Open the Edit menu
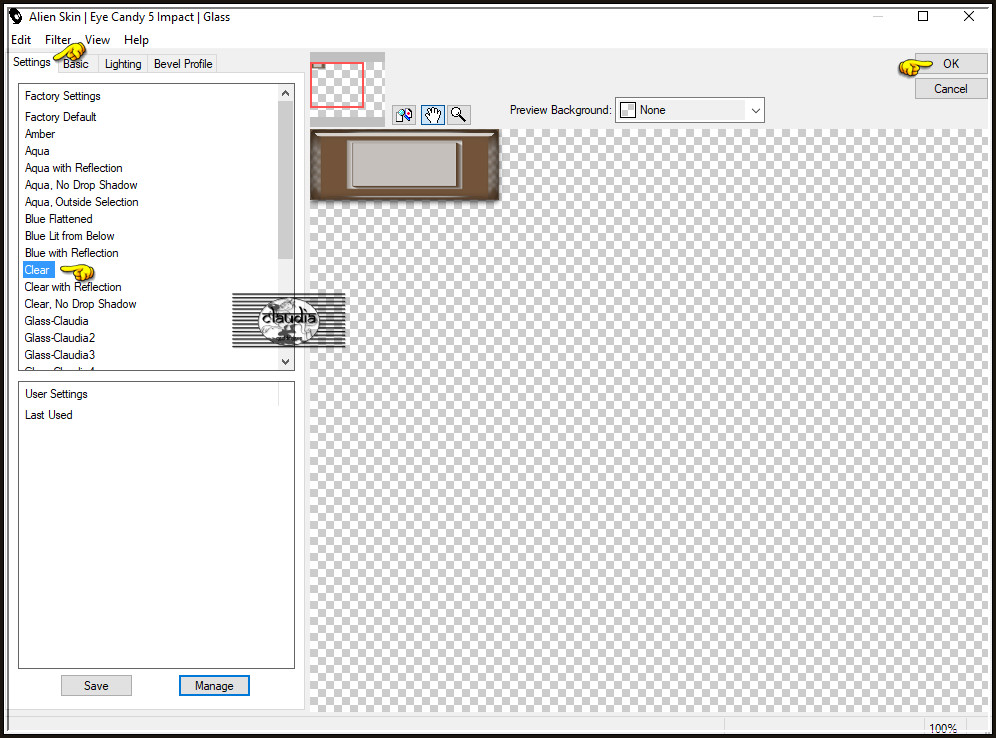Viewport: 996px width, 738px height. (21, 39)
